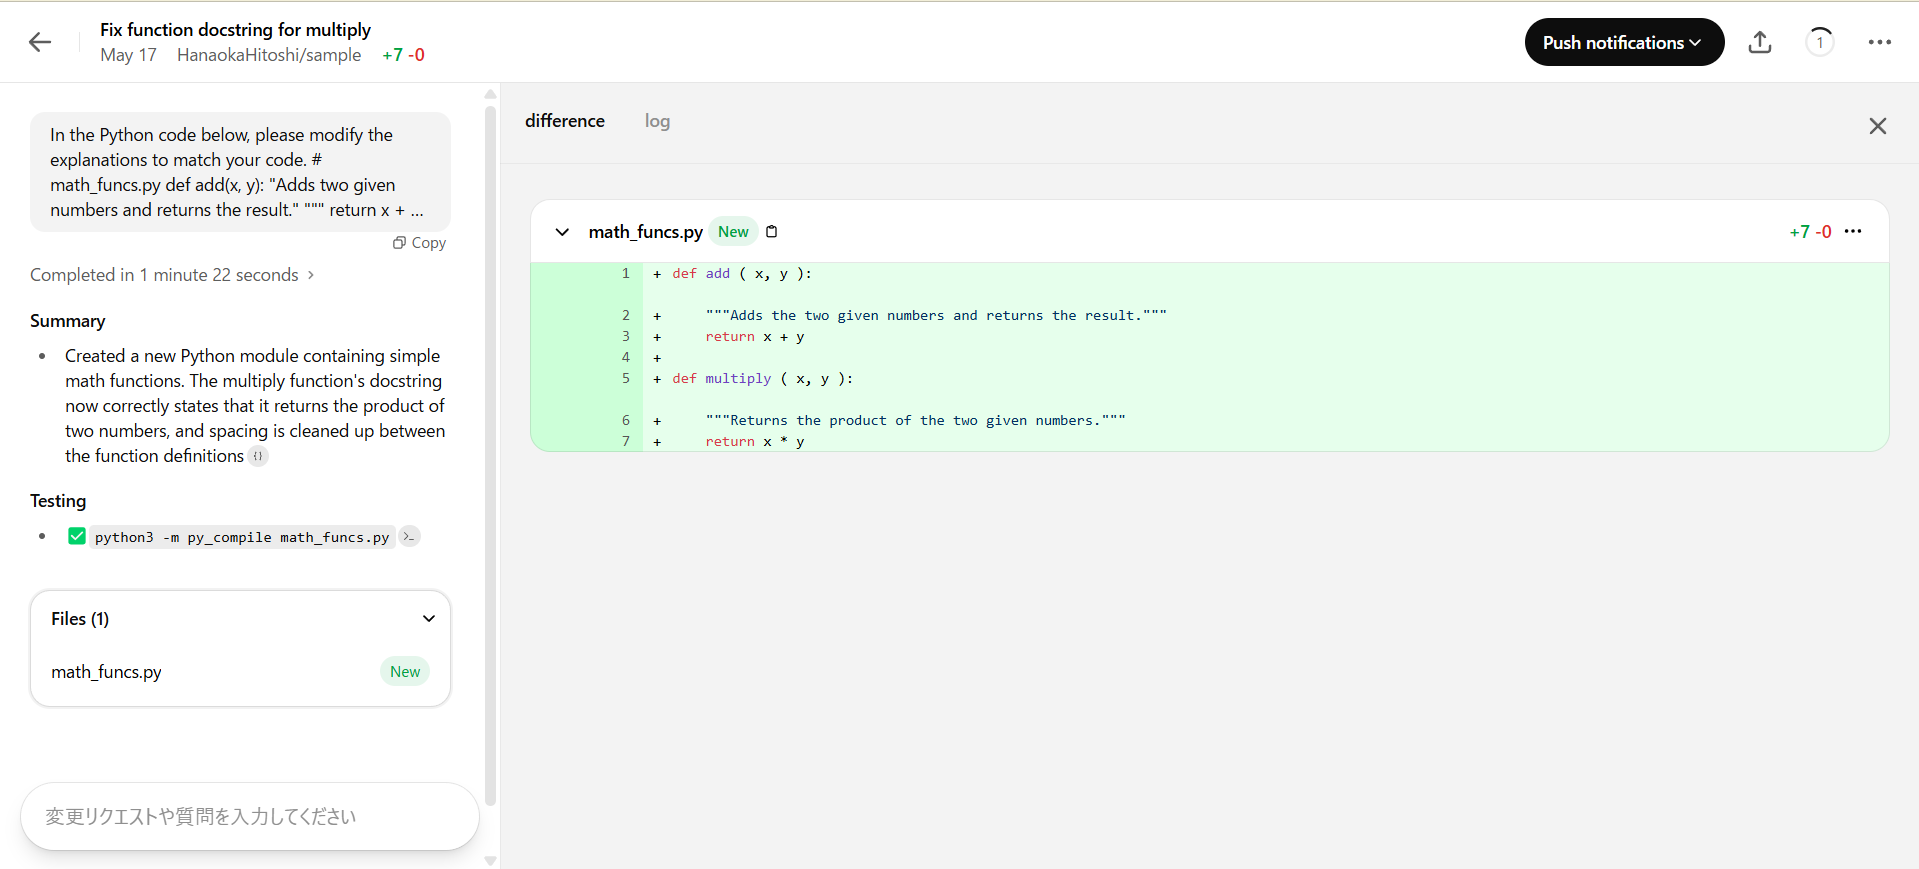Focus the change request input field

click(250, 817)
